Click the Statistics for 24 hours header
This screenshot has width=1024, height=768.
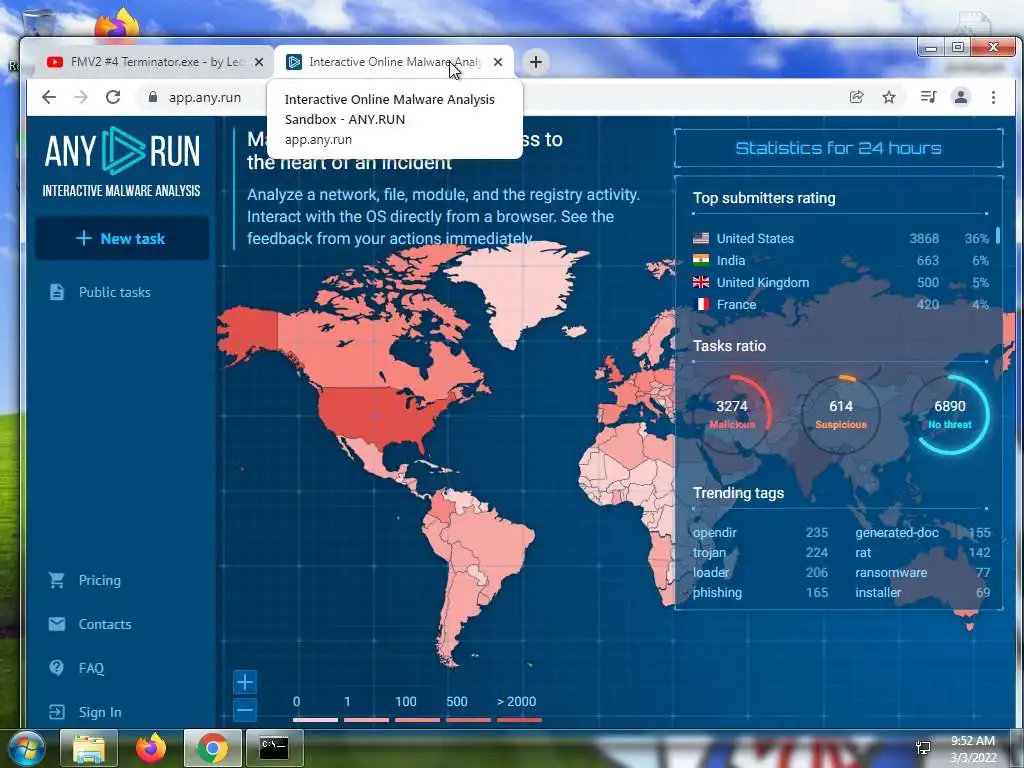839,148
